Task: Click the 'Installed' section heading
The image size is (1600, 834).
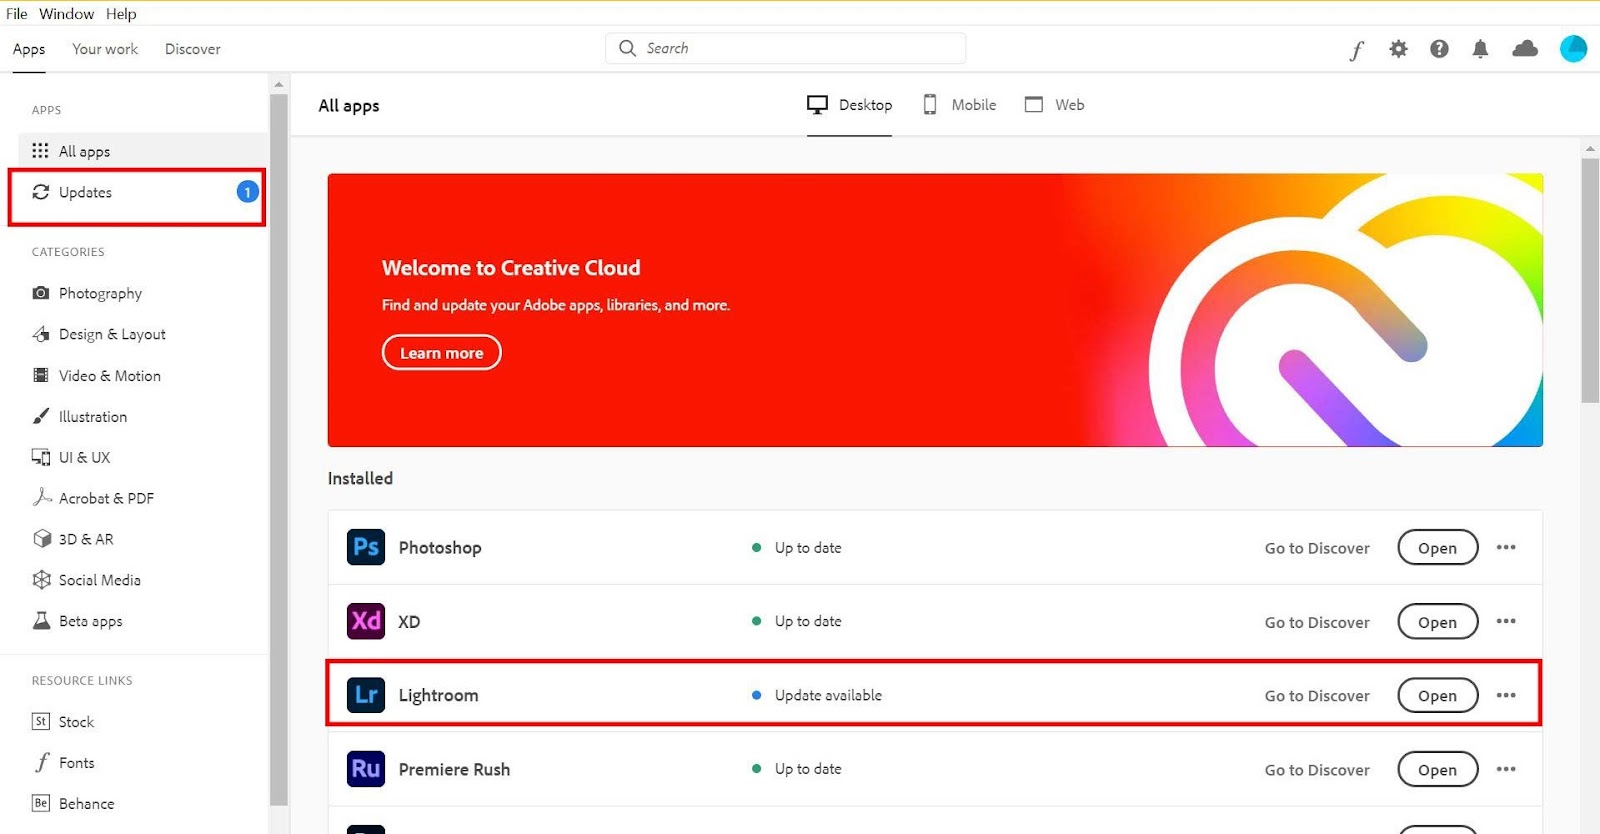Action: click(360, 478)
